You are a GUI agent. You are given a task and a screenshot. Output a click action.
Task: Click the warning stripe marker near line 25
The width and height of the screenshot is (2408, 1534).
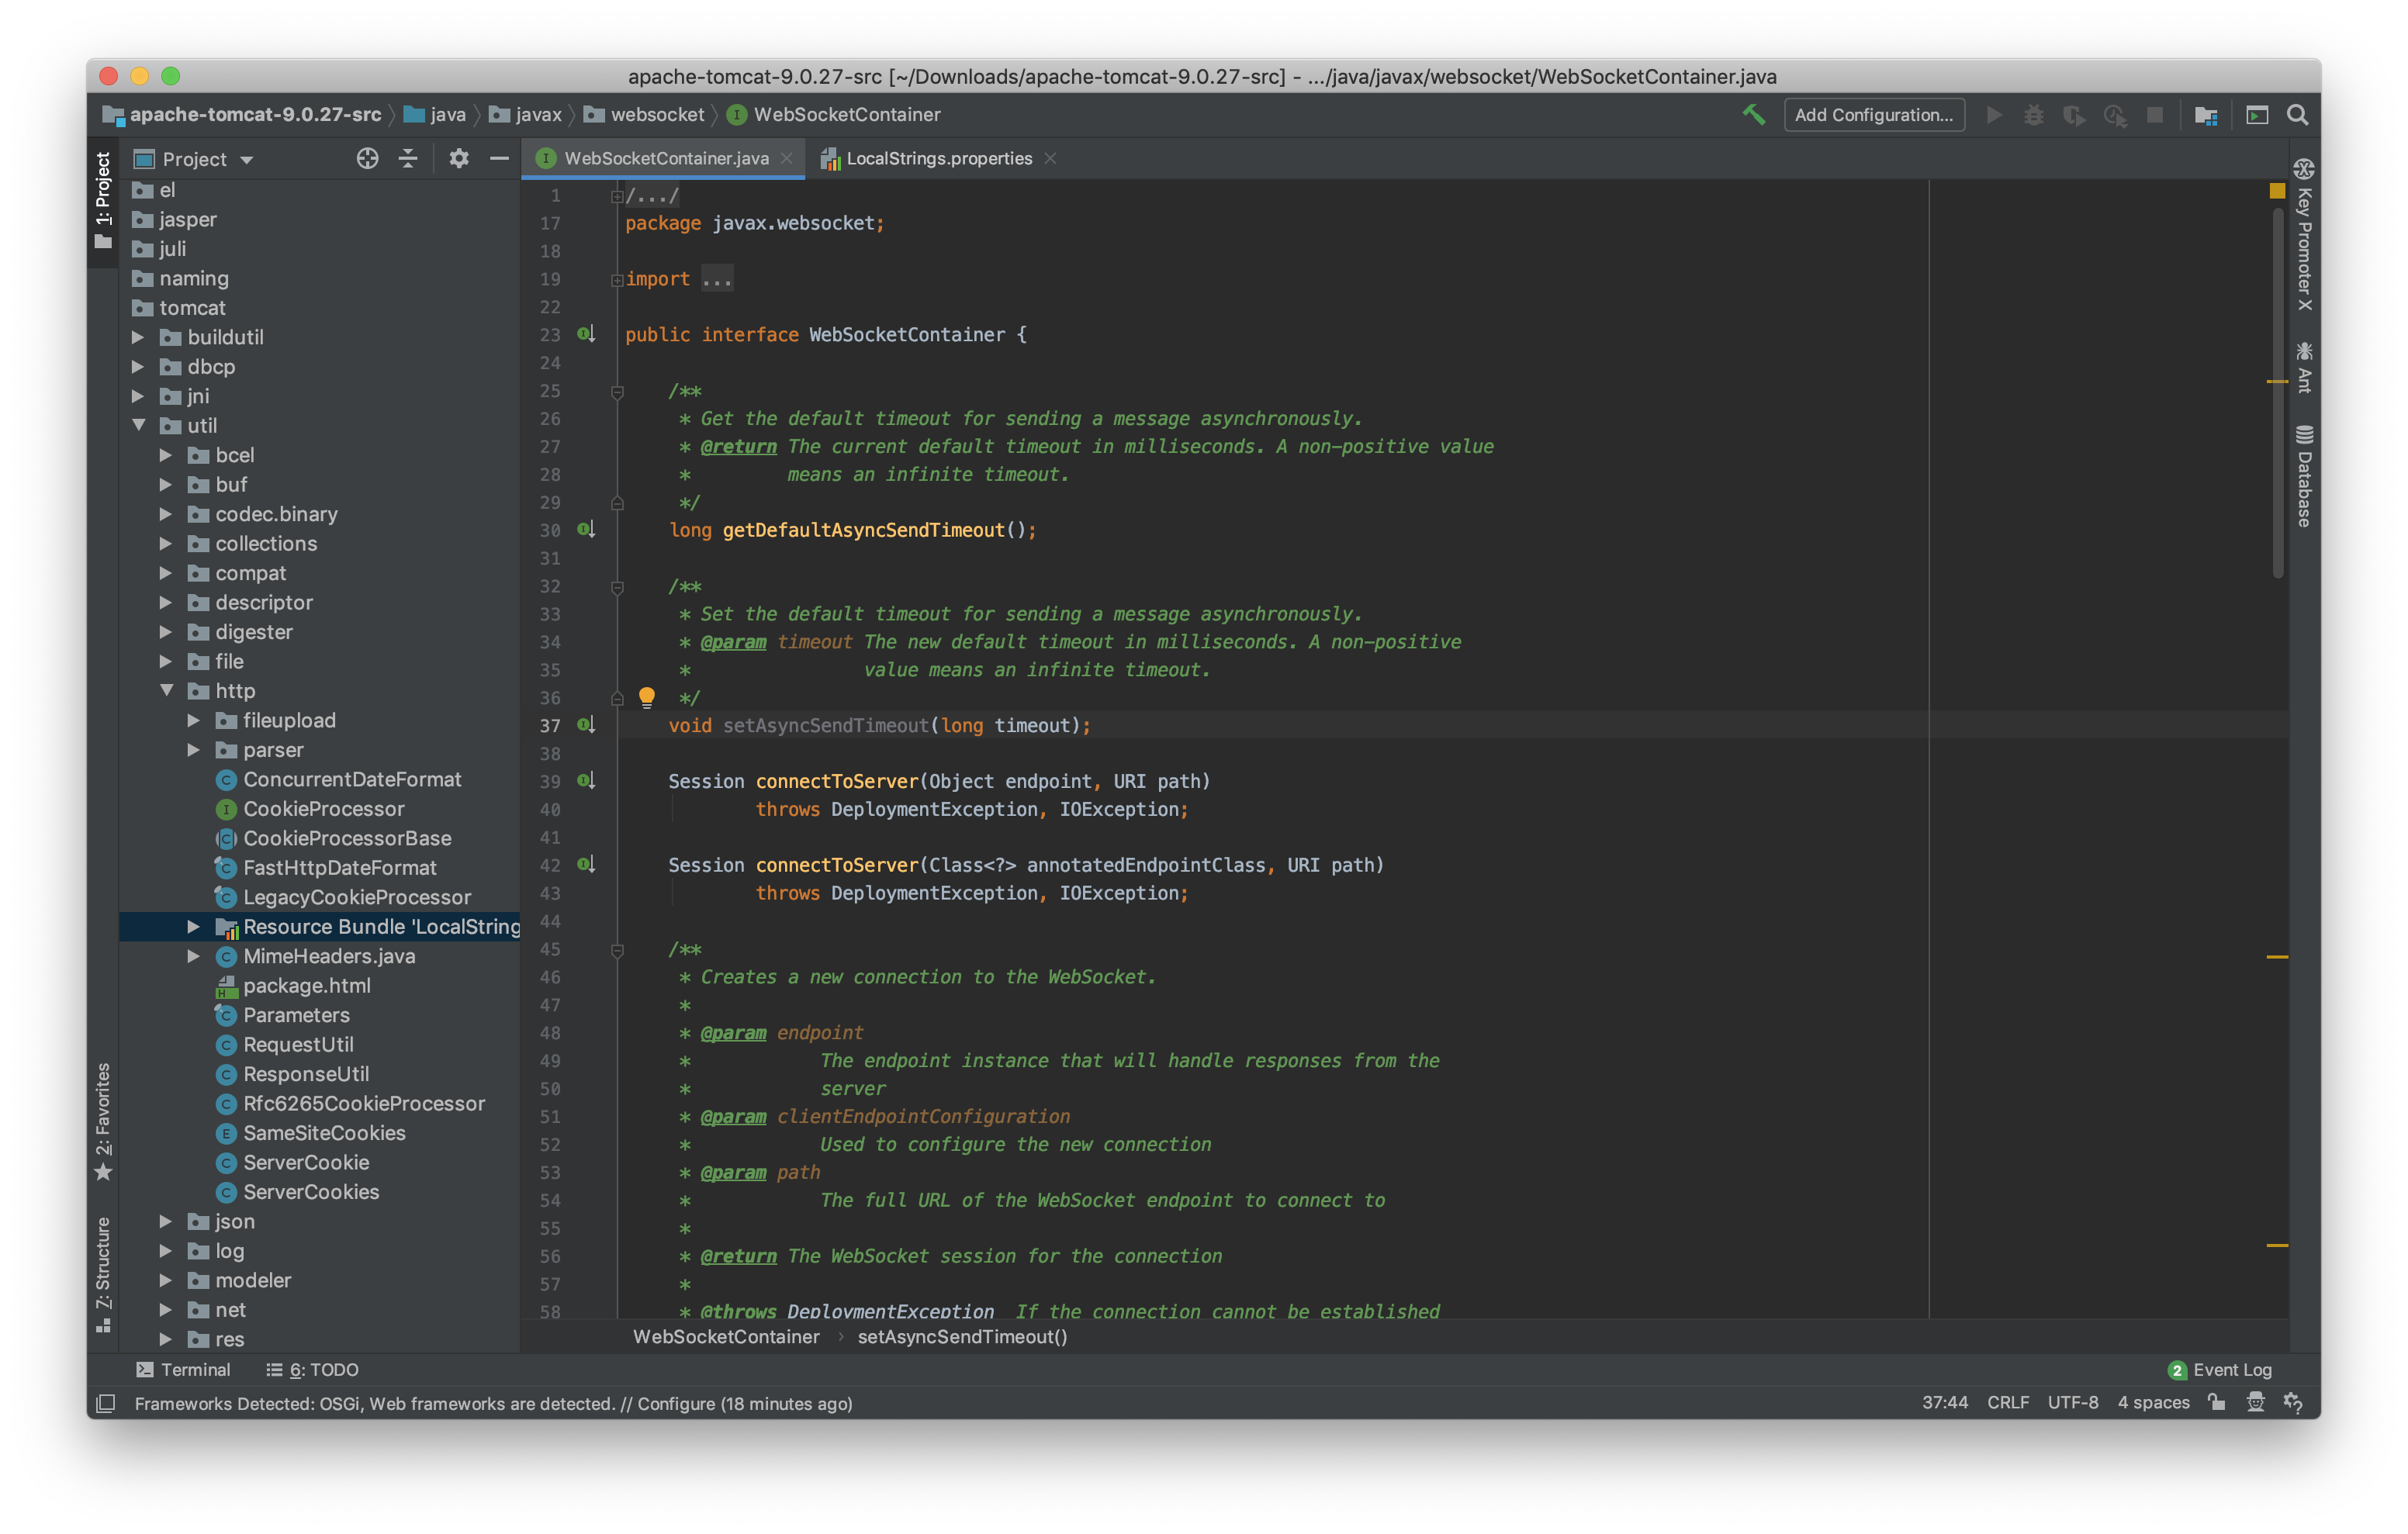(x=2277, y=381)
